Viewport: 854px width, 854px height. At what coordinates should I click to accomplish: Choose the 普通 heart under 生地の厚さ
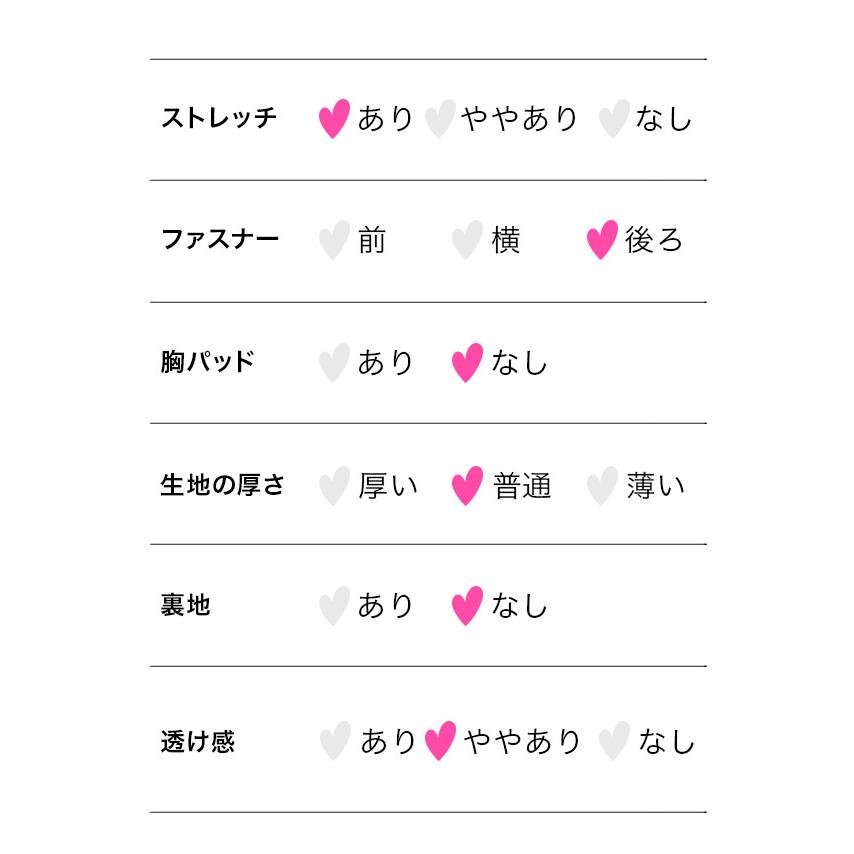coord(467,486)
